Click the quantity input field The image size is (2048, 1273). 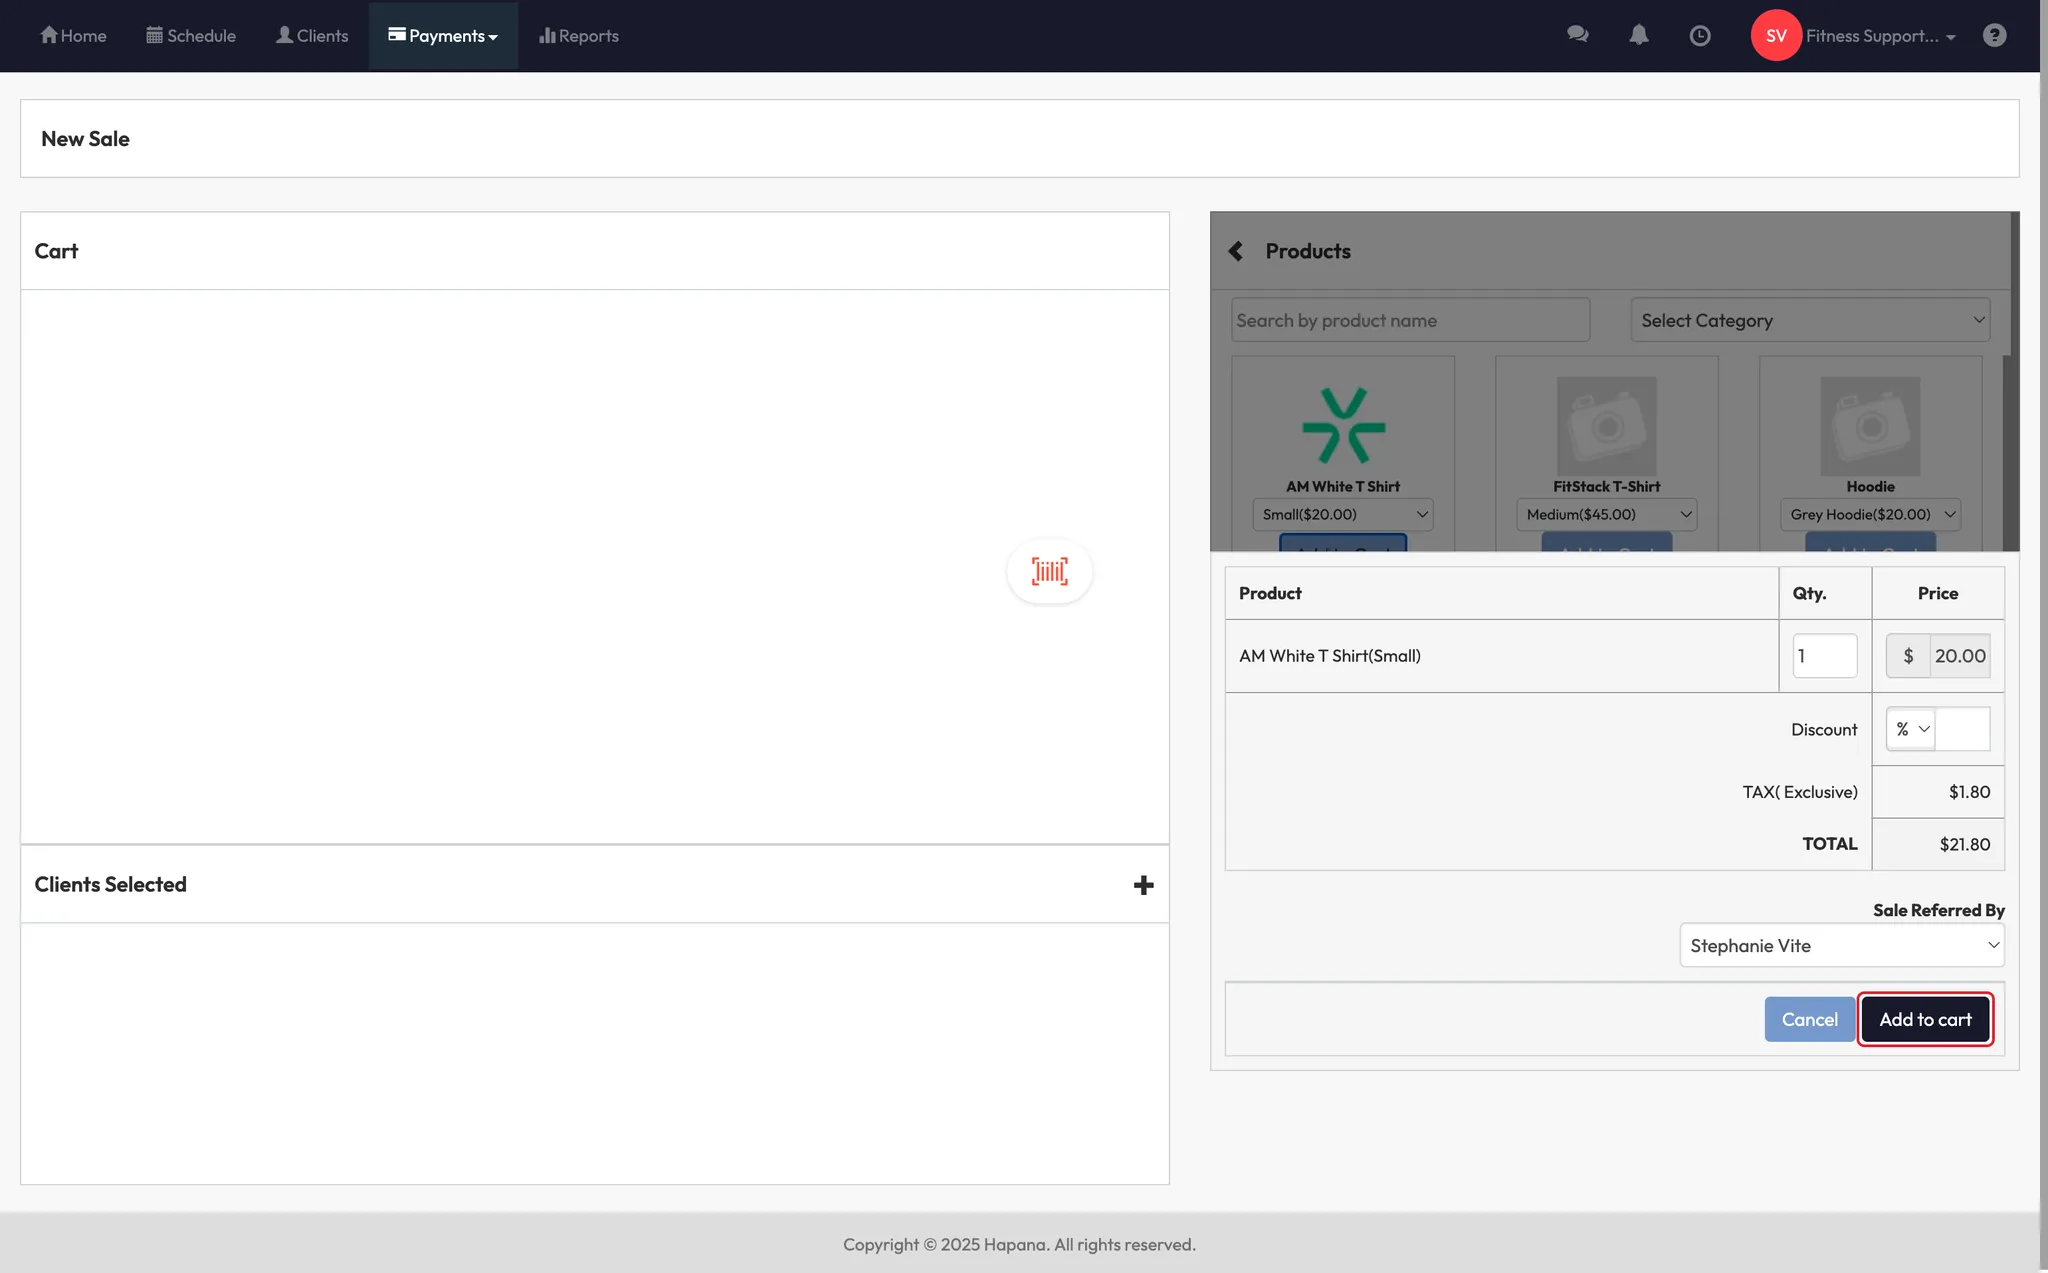point(1824,656)
